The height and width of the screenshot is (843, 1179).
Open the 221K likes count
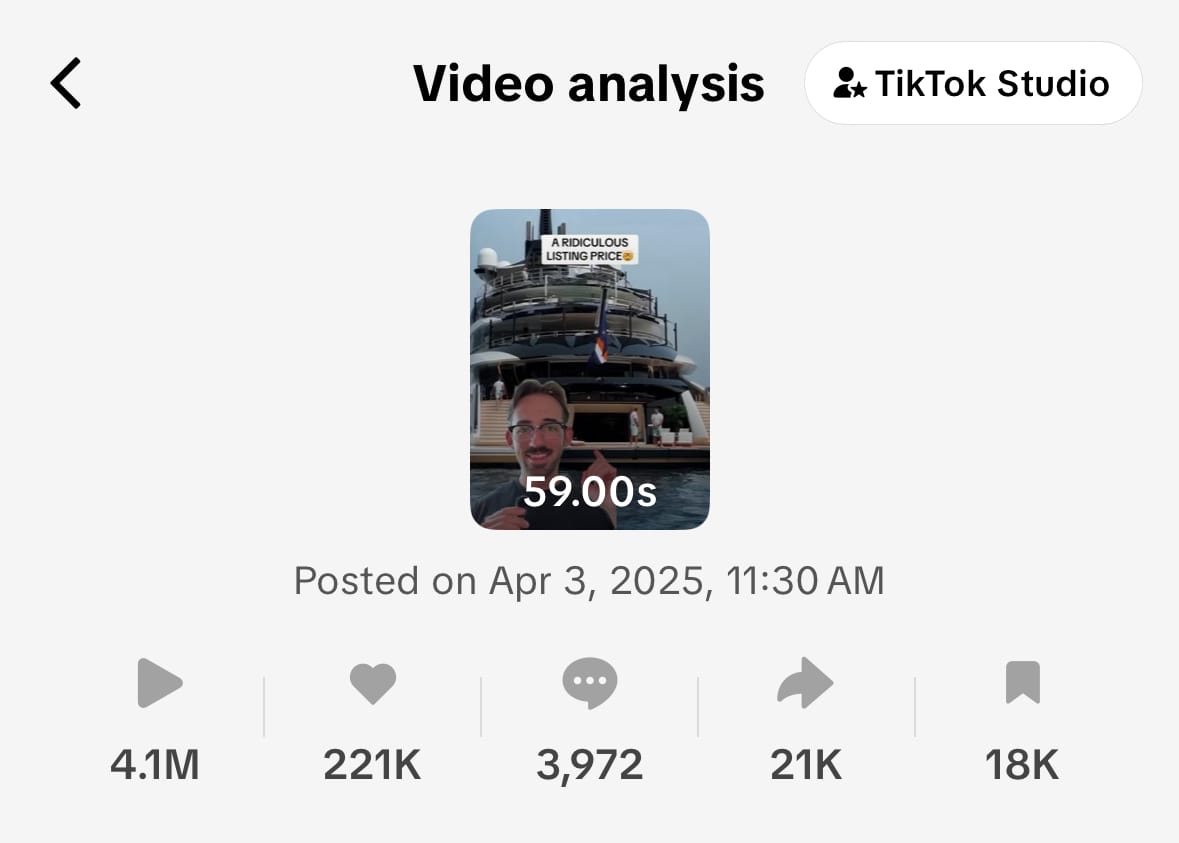click(x=373, y=764)
